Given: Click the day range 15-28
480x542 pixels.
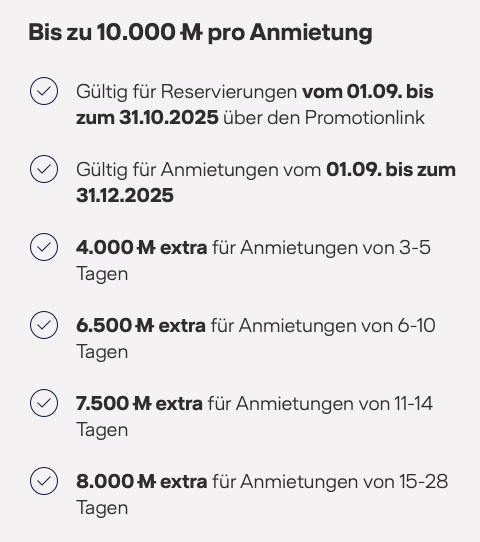Looking at the screenshot, I should tap(424, 482).
